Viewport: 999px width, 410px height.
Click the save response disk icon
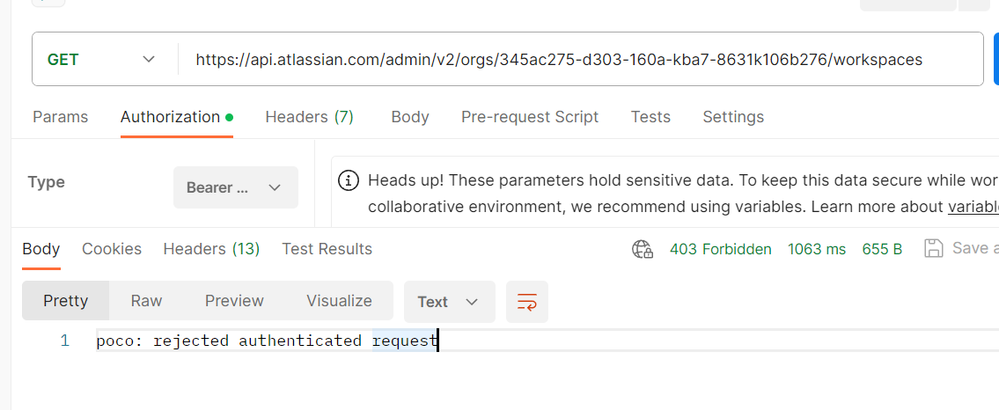pyautogui.click(x=934, y=248)
